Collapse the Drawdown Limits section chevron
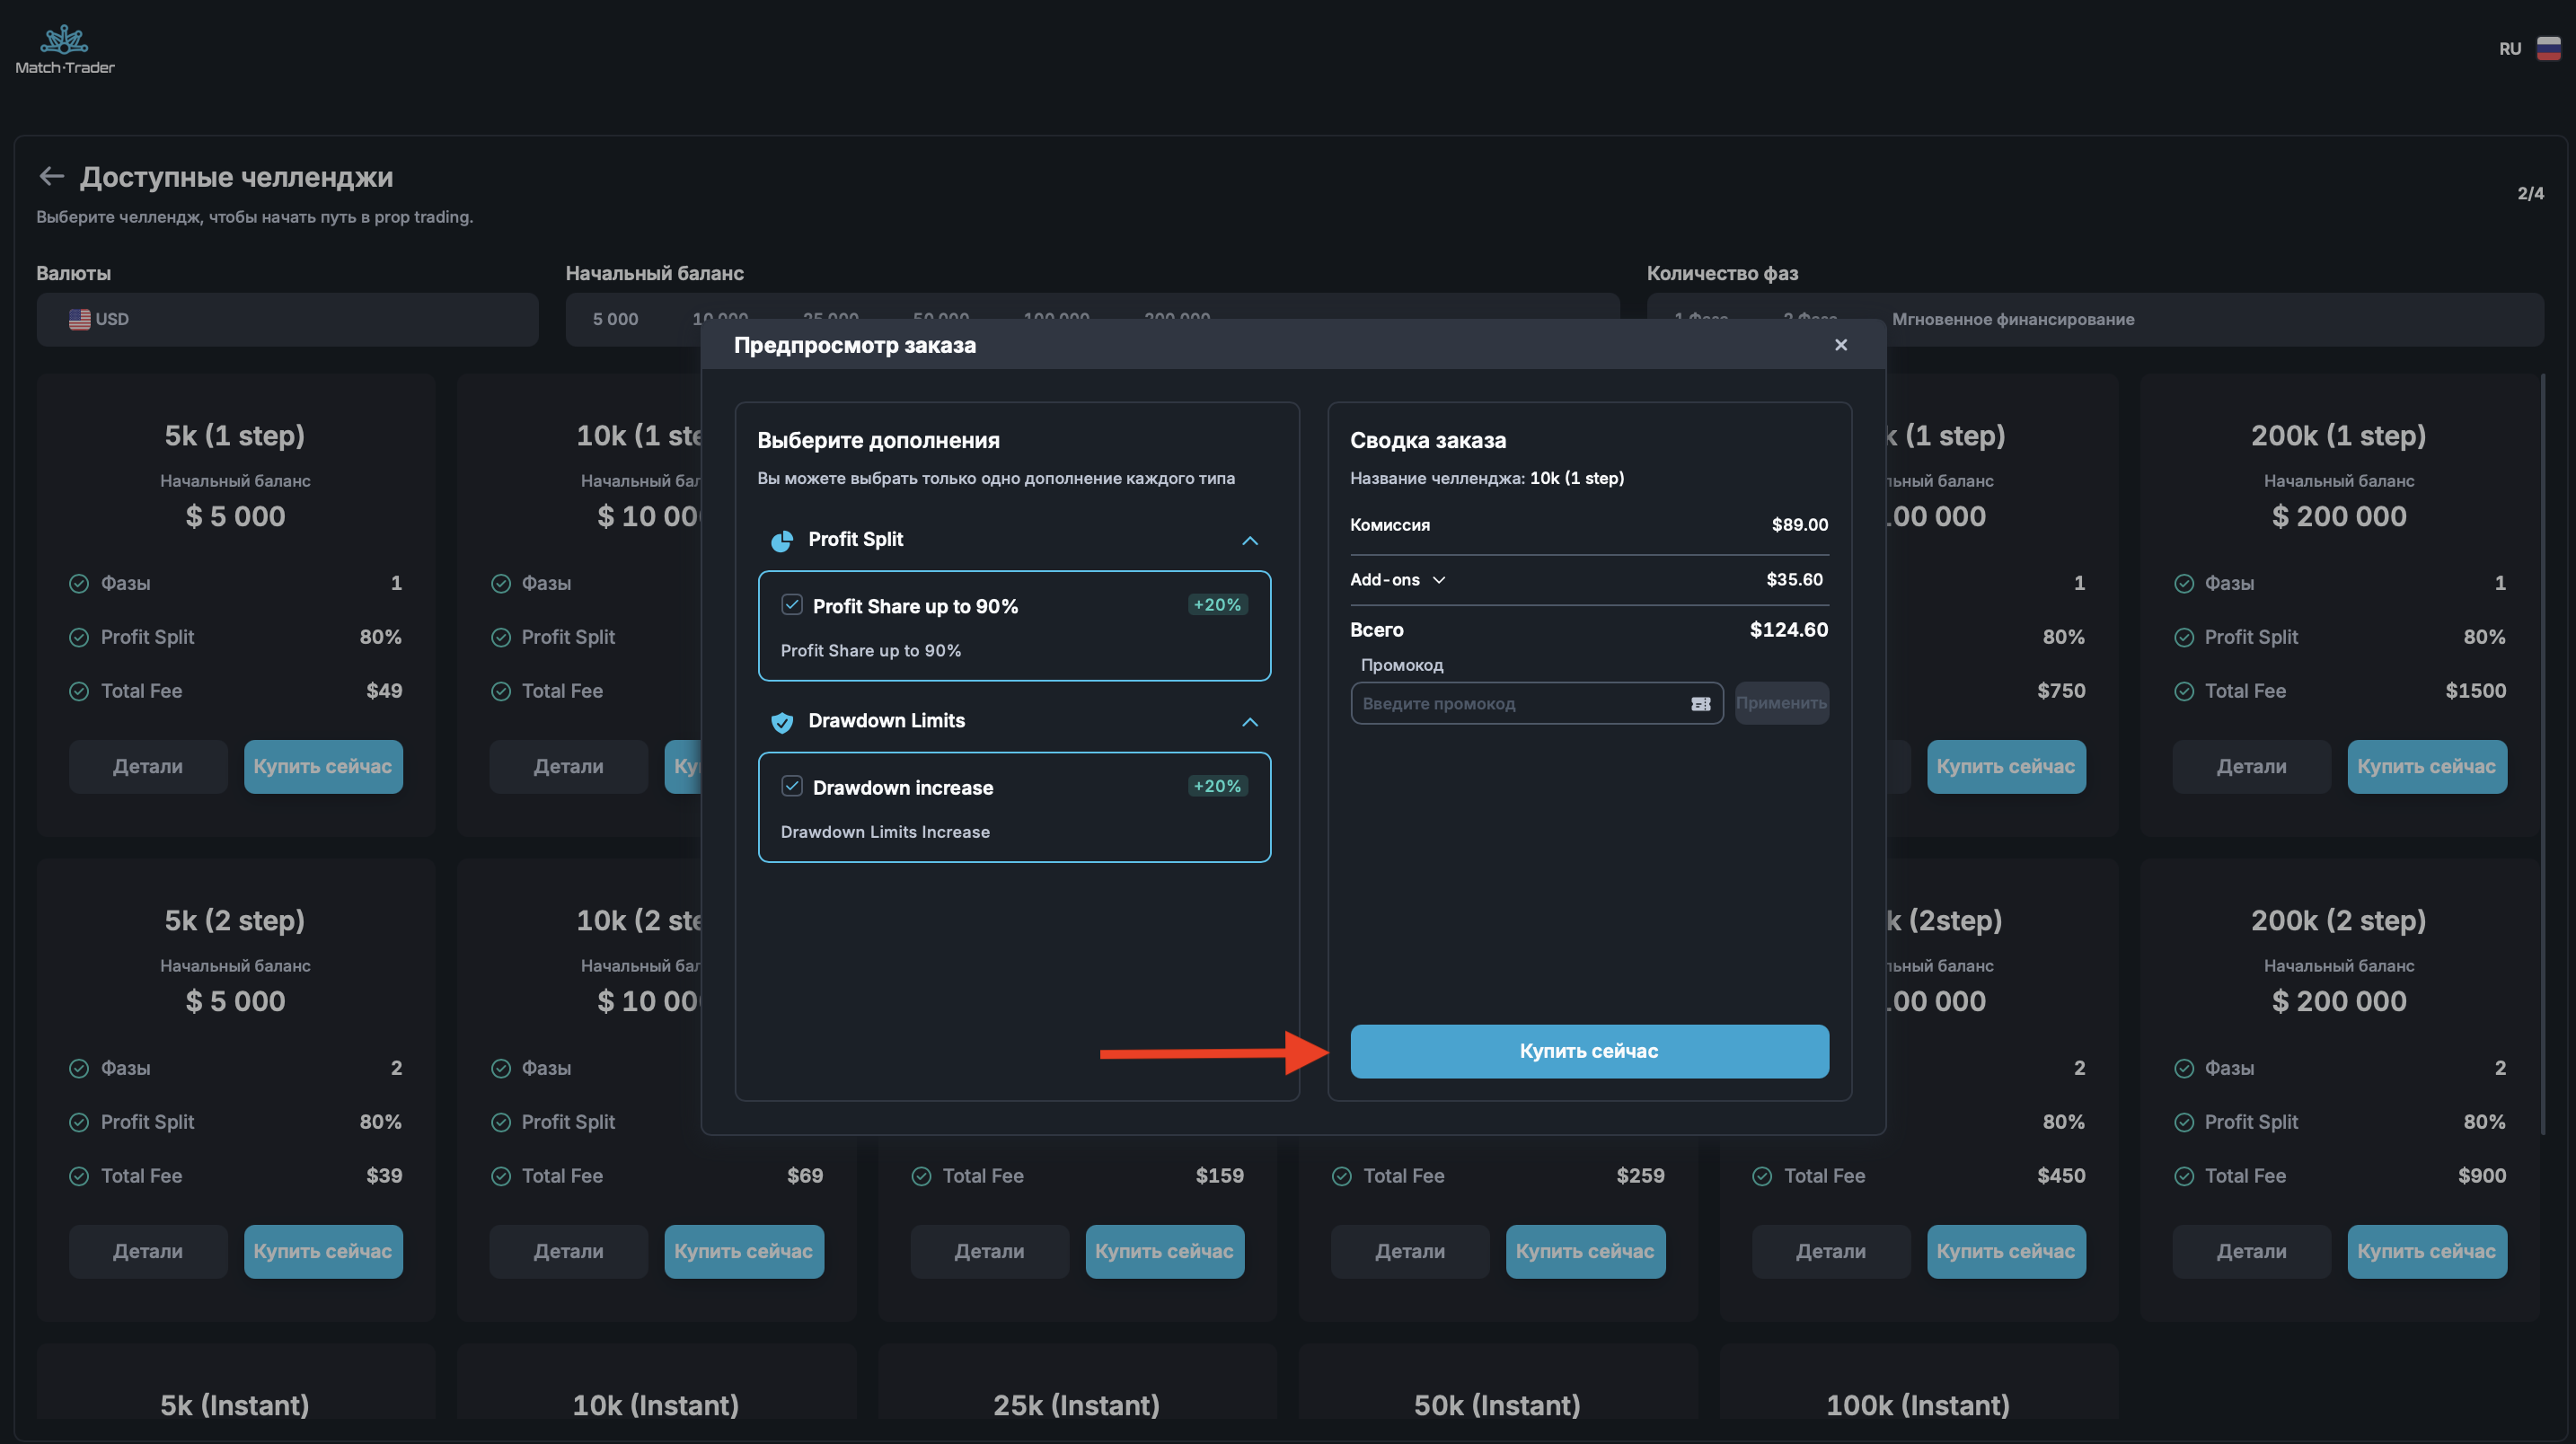 point(1249,722)
